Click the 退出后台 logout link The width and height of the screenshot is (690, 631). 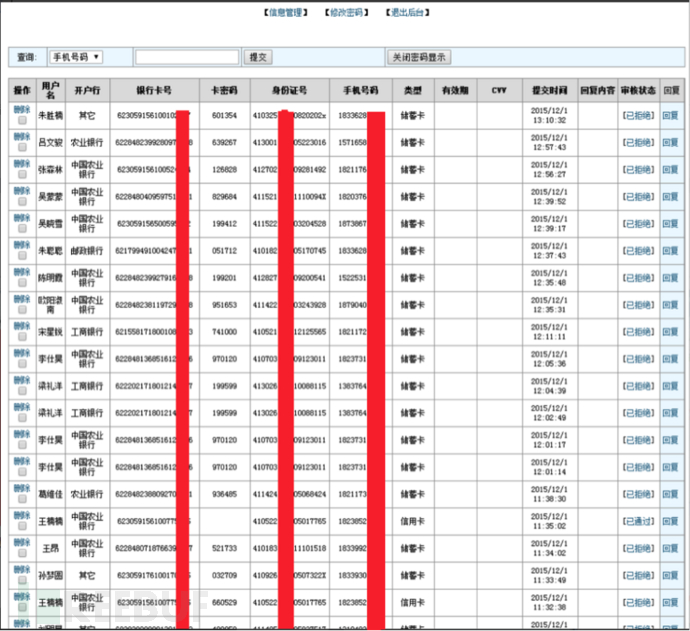[x=407, y=13]
